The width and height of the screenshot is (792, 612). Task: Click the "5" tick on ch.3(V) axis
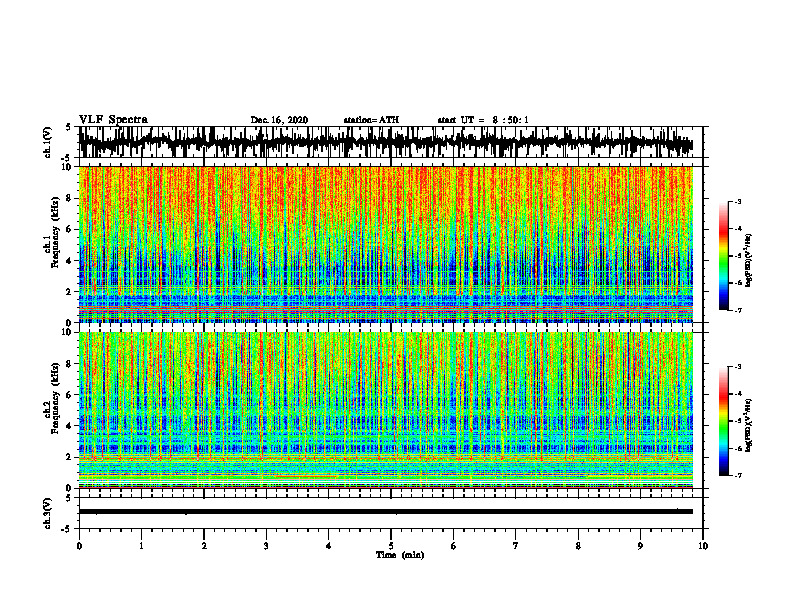pyautogui.click(x=70, y=498)
